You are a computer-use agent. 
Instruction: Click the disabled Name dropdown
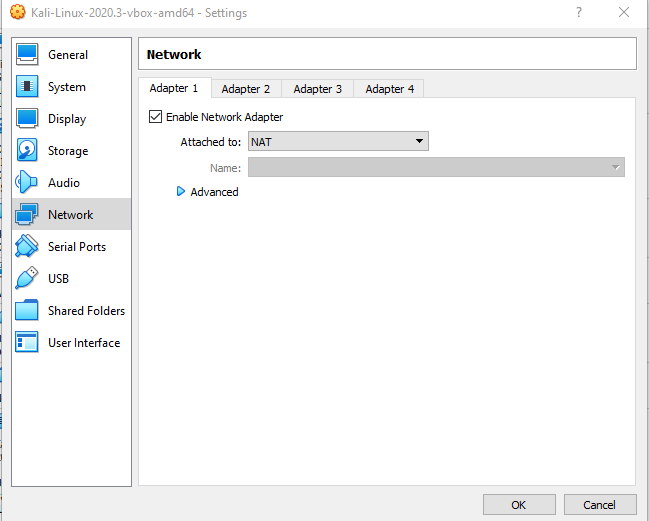(436, 167)
